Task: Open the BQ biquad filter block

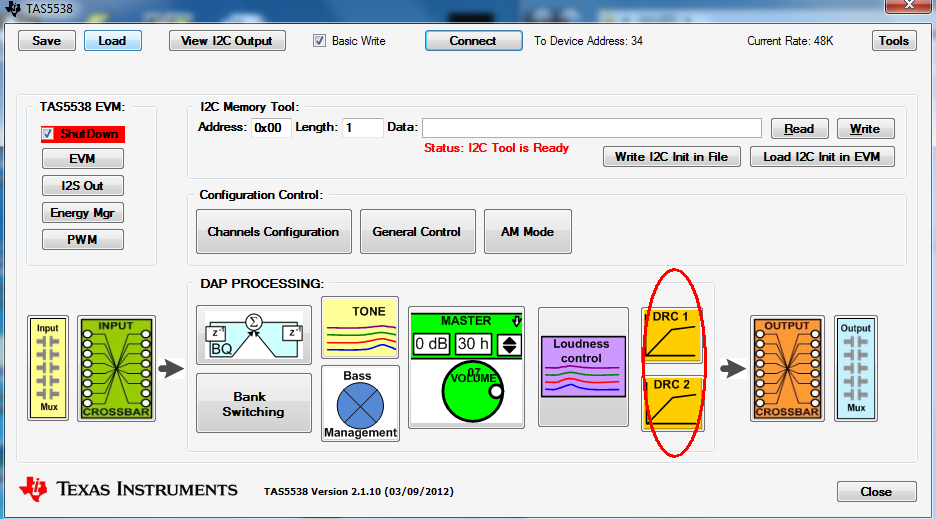Action: click(254, 335)
